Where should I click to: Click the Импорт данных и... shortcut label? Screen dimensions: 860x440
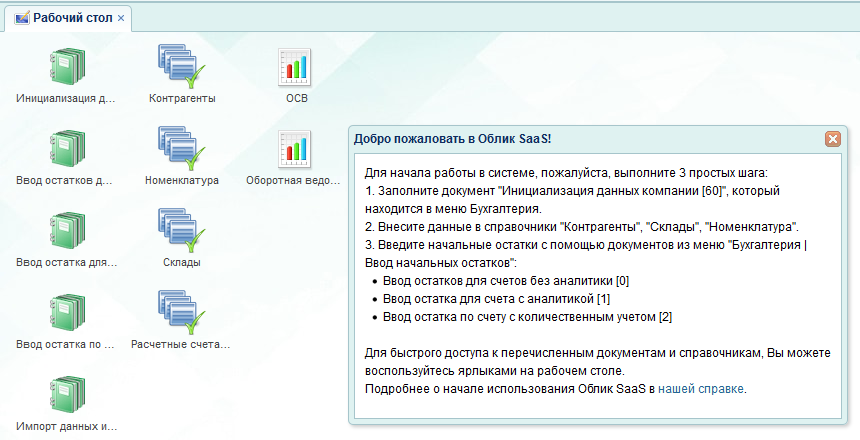[x=66, y=426]
